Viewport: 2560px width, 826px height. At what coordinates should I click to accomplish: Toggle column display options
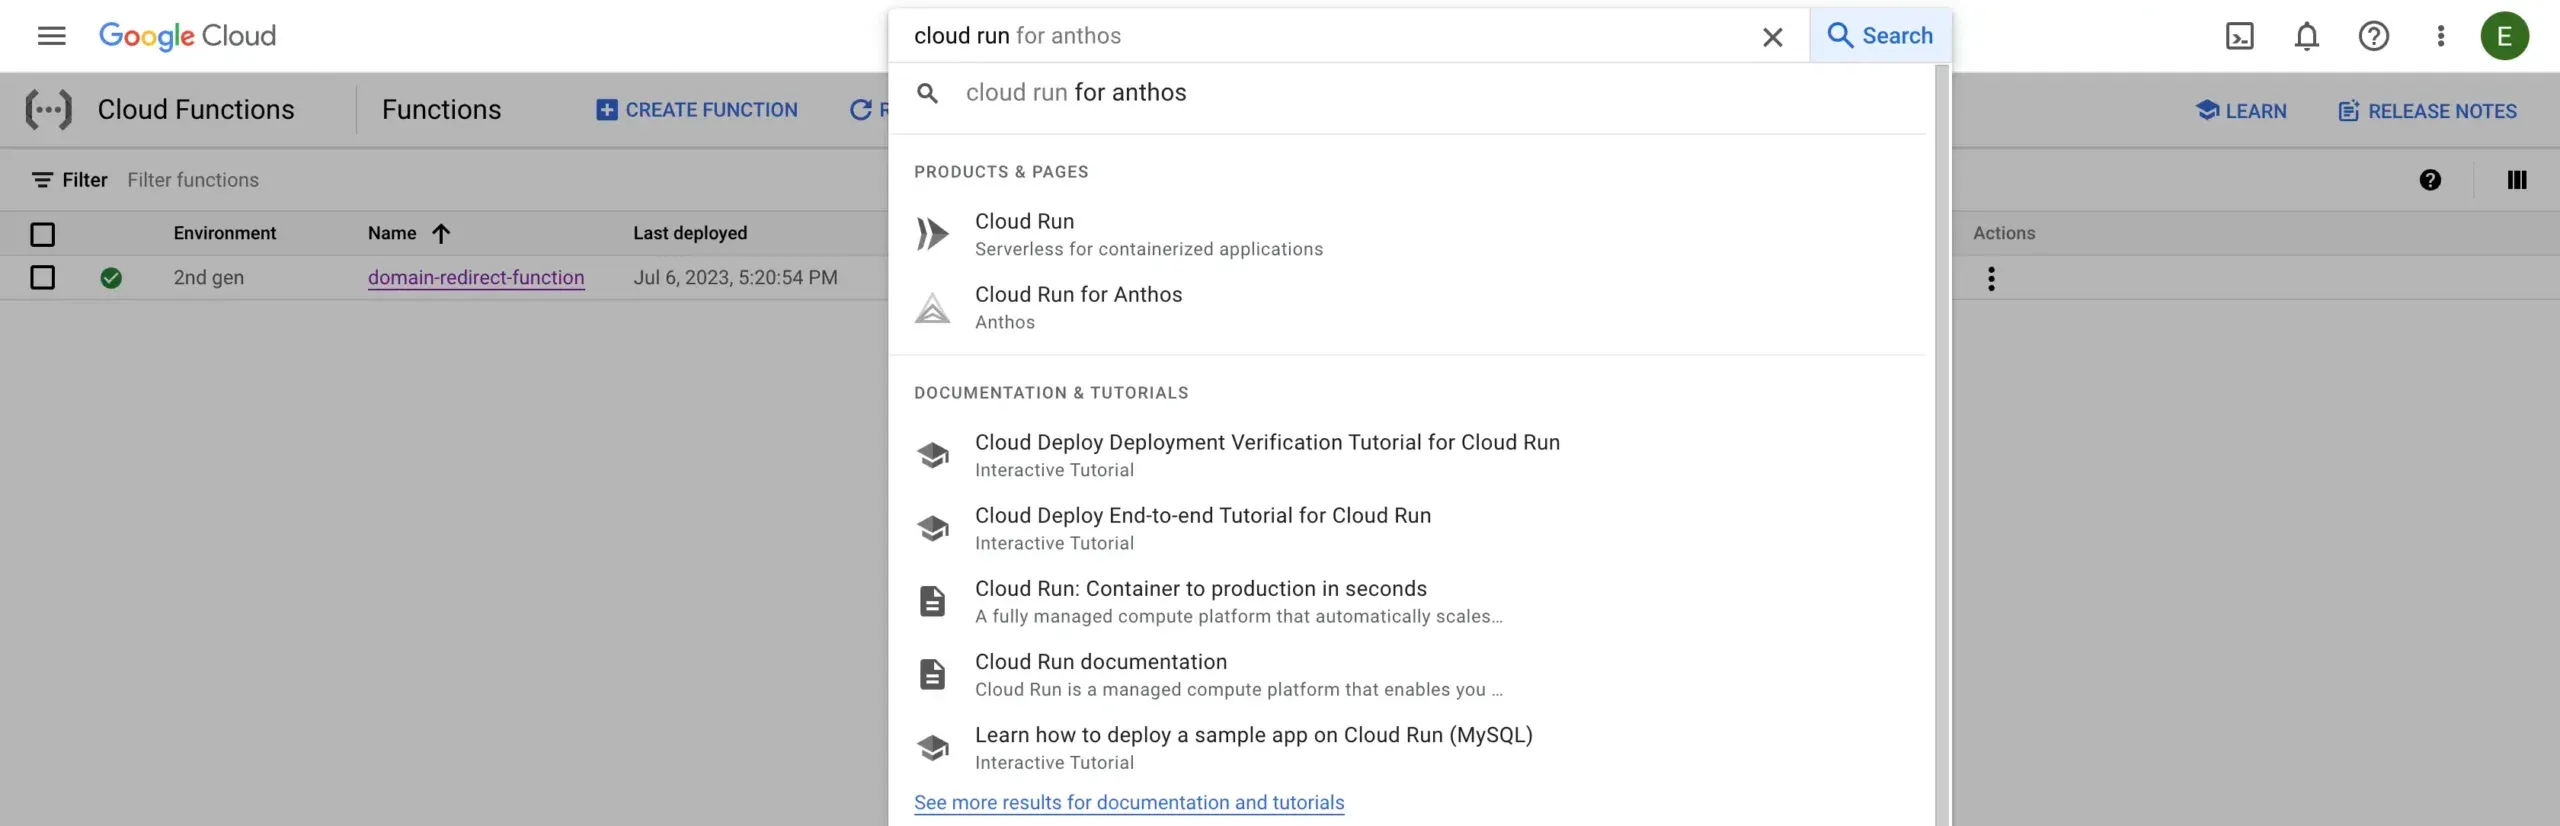pos(2516,180)
